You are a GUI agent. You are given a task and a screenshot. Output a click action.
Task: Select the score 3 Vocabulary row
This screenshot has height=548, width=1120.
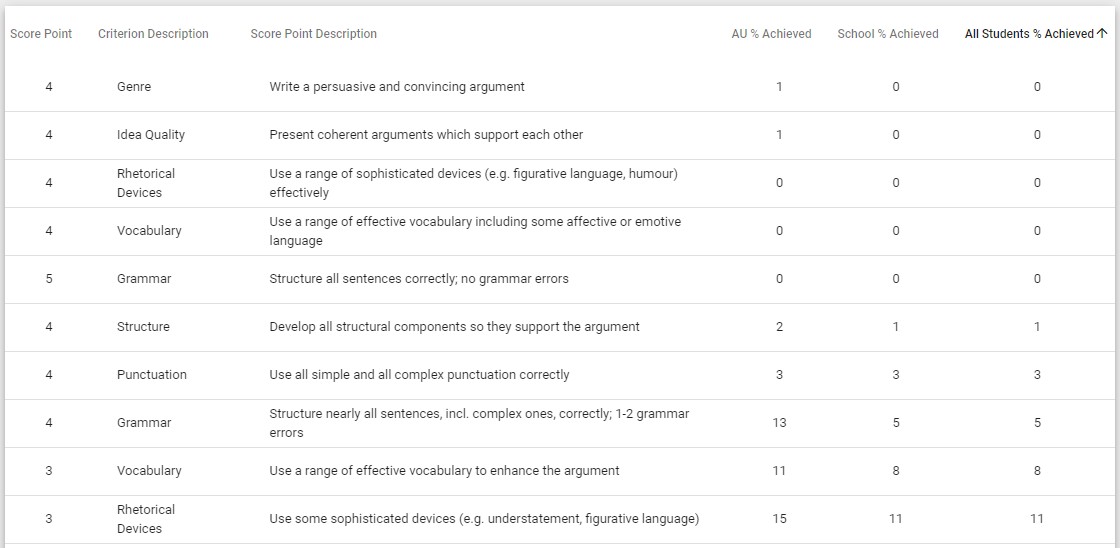pyautogui.click(x=560, y=471)
